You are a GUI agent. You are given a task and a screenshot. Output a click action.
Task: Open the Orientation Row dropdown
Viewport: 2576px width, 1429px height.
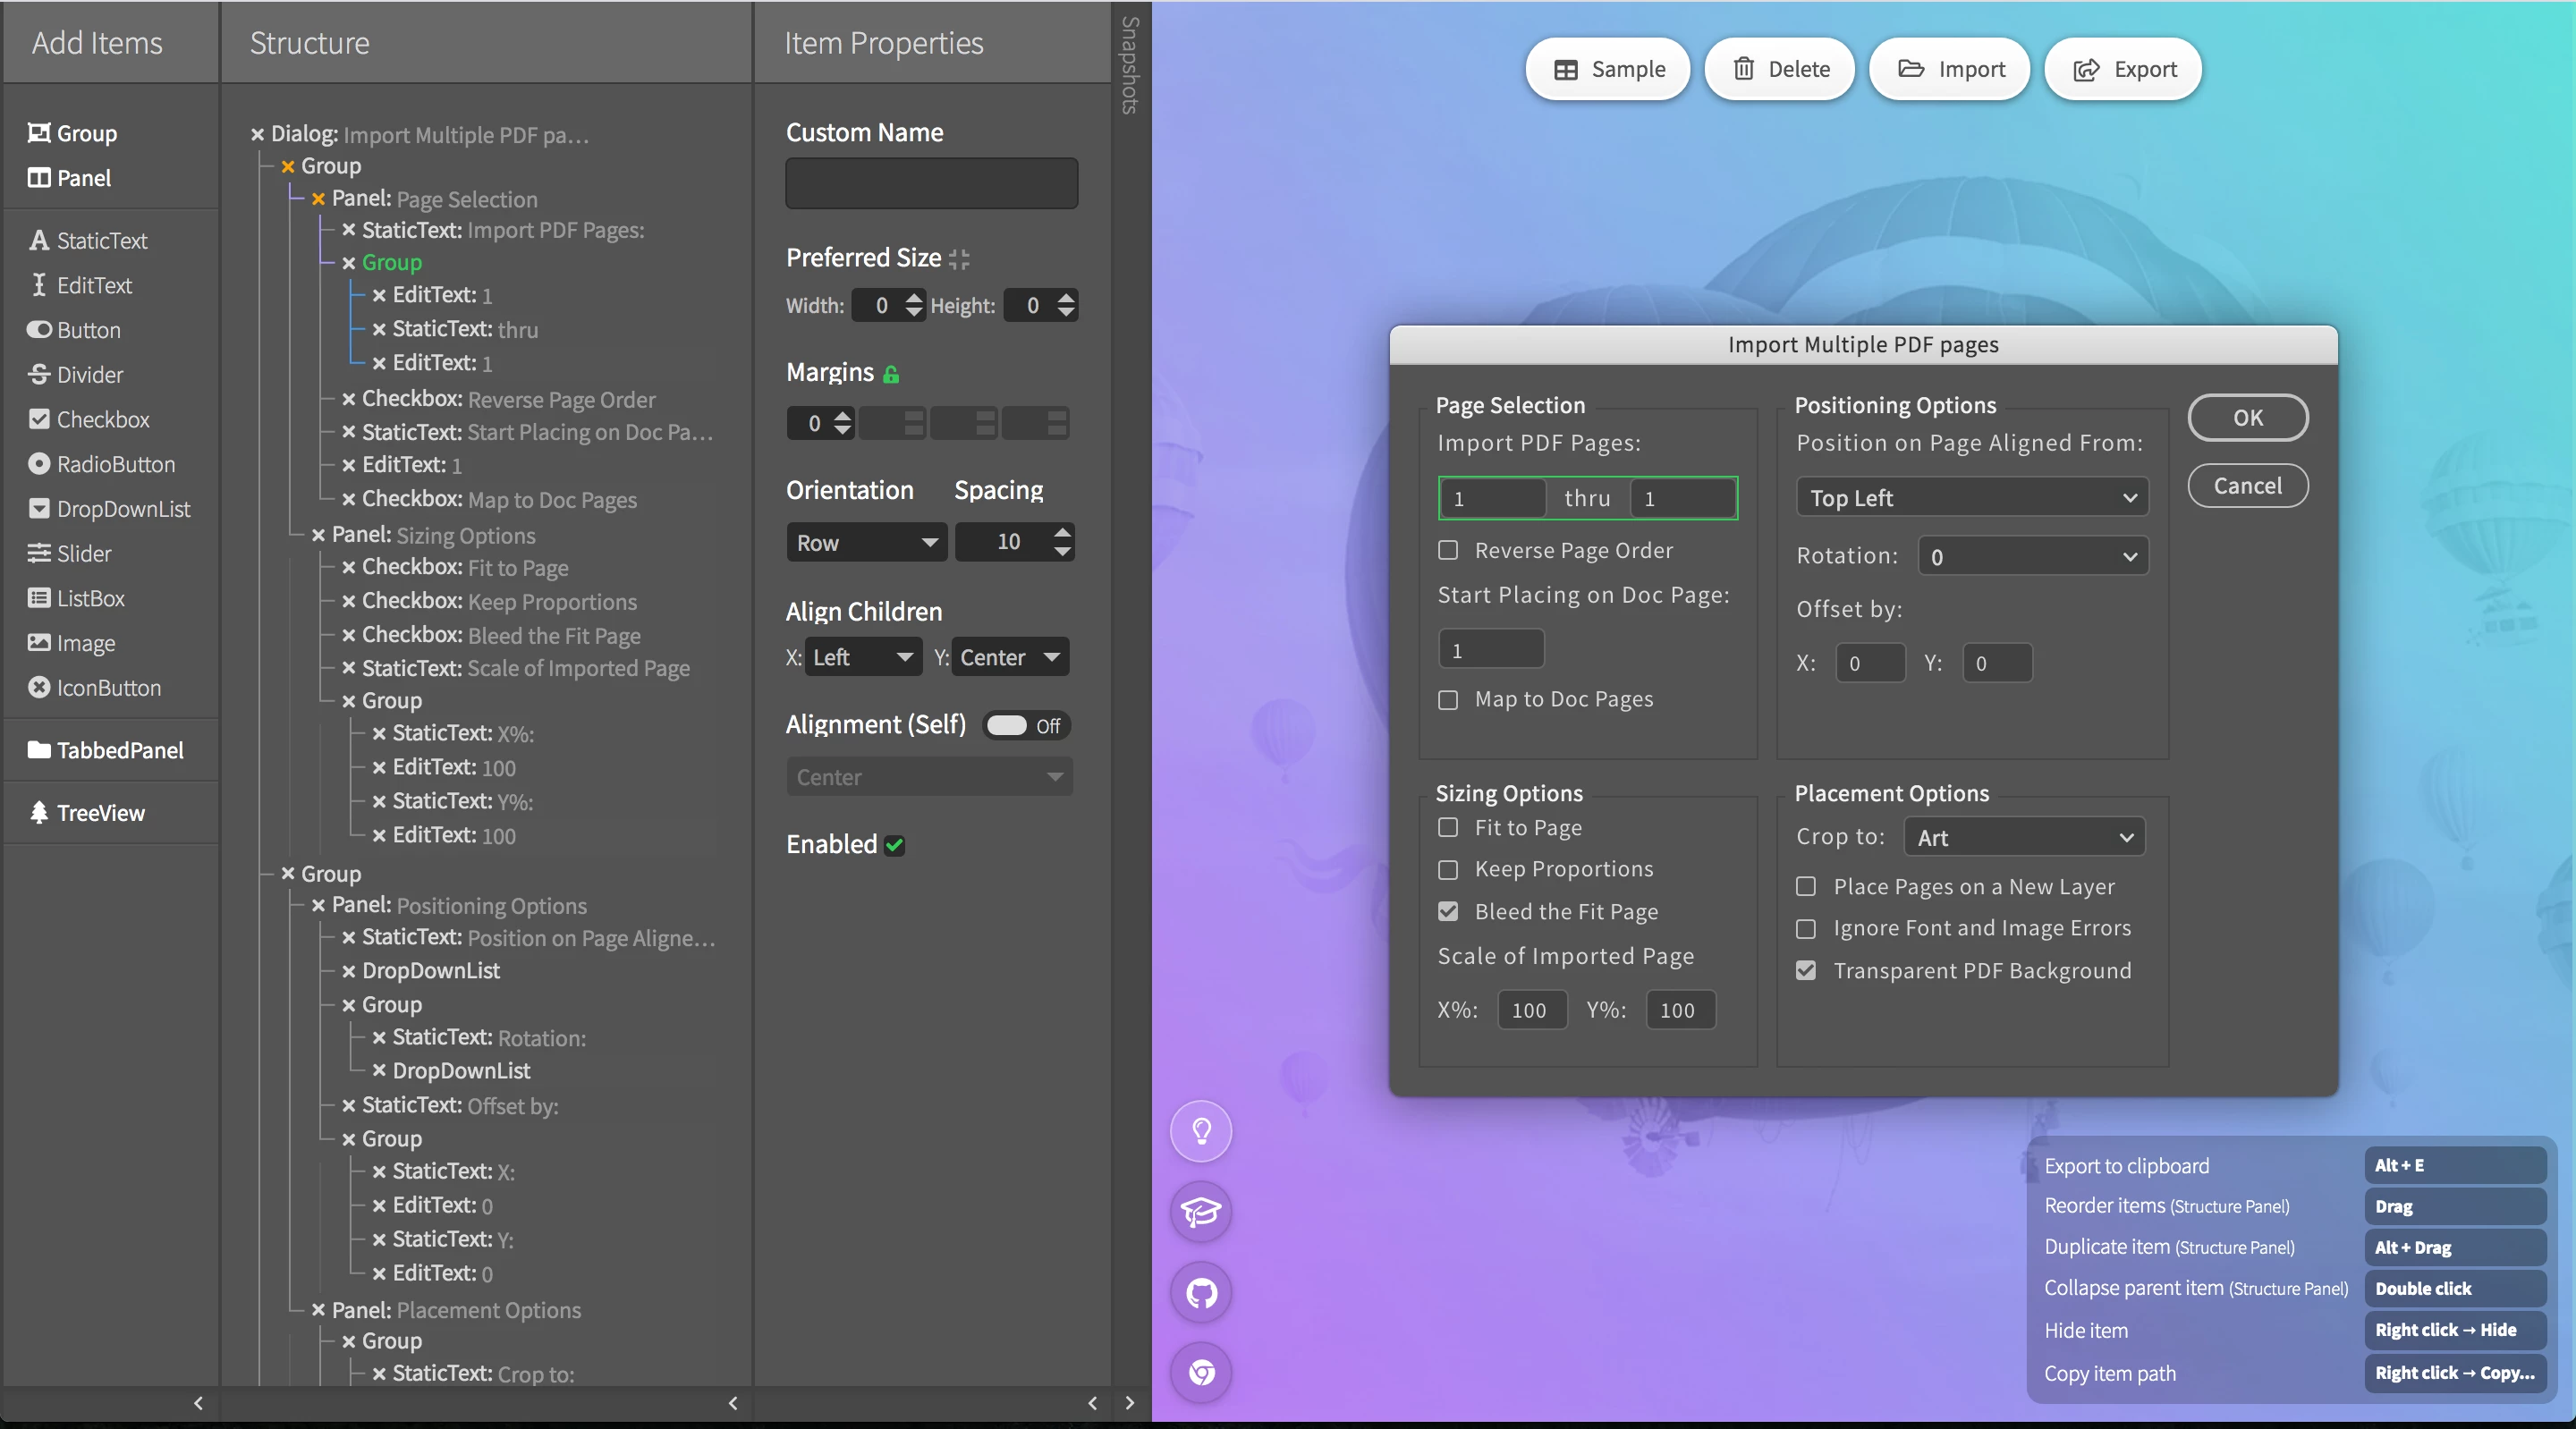[866, 542]
